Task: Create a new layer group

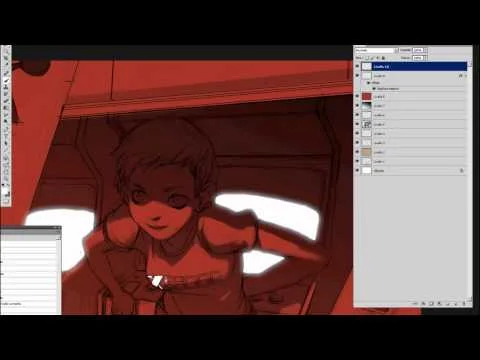Action: (447, 303)
